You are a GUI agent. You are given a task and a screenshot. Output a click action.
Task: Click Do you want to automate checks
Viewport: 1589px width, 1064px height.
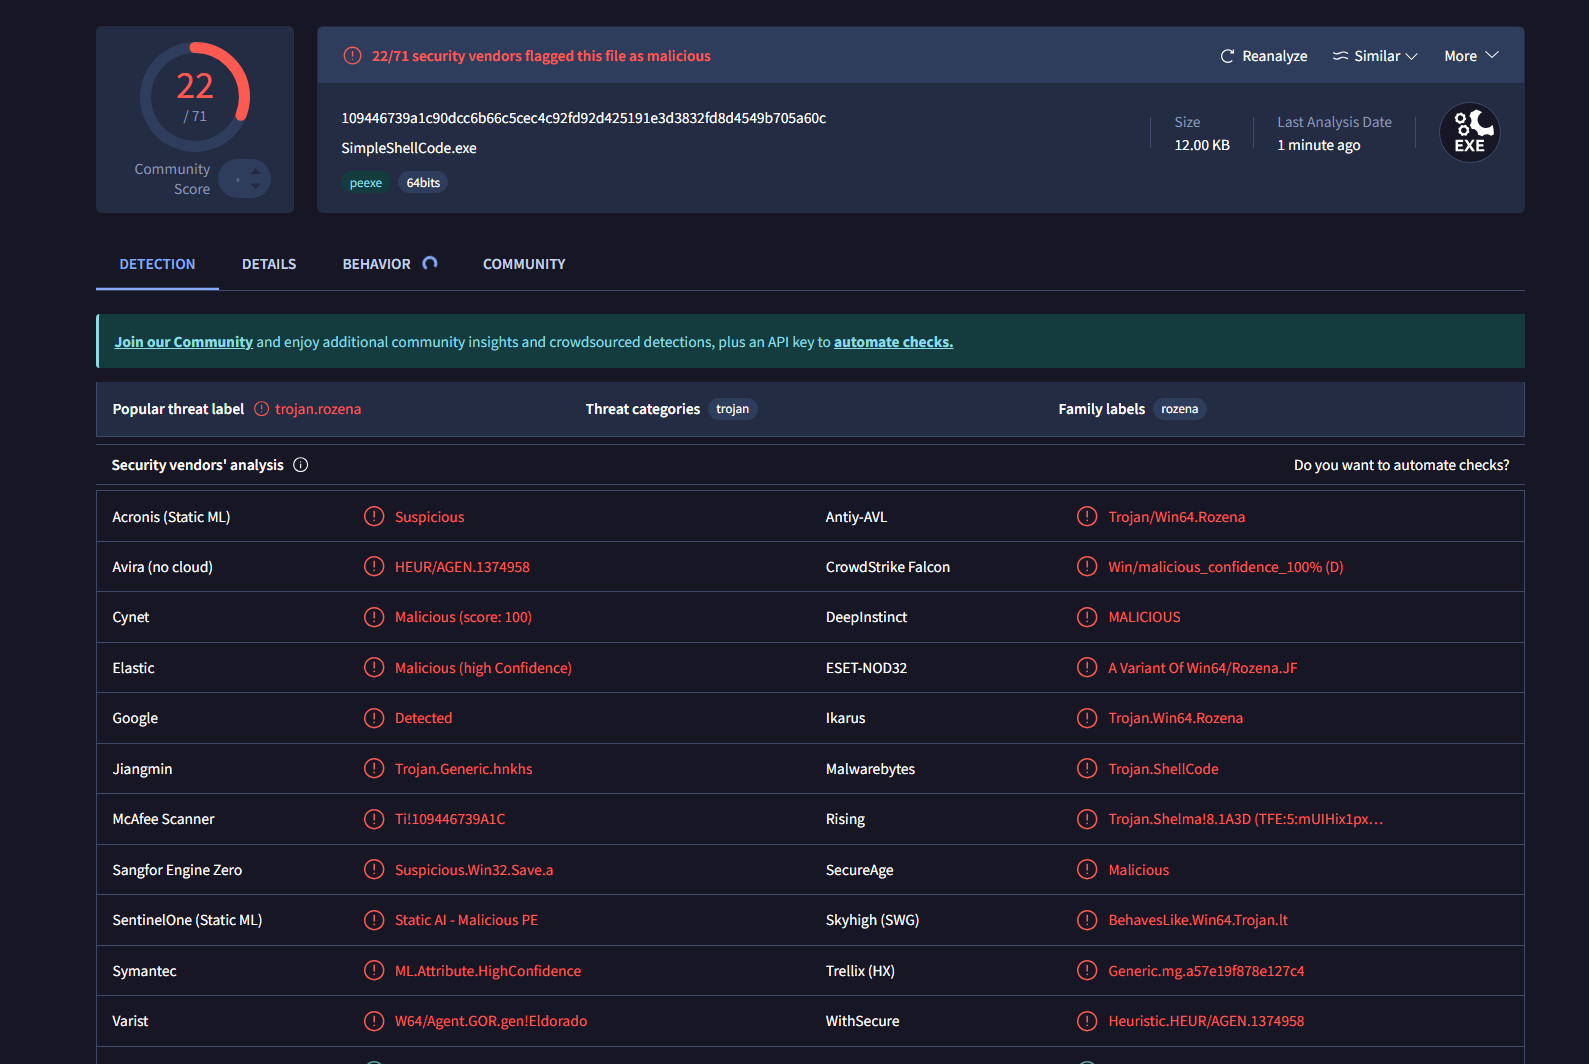(x=1401, y=465)
